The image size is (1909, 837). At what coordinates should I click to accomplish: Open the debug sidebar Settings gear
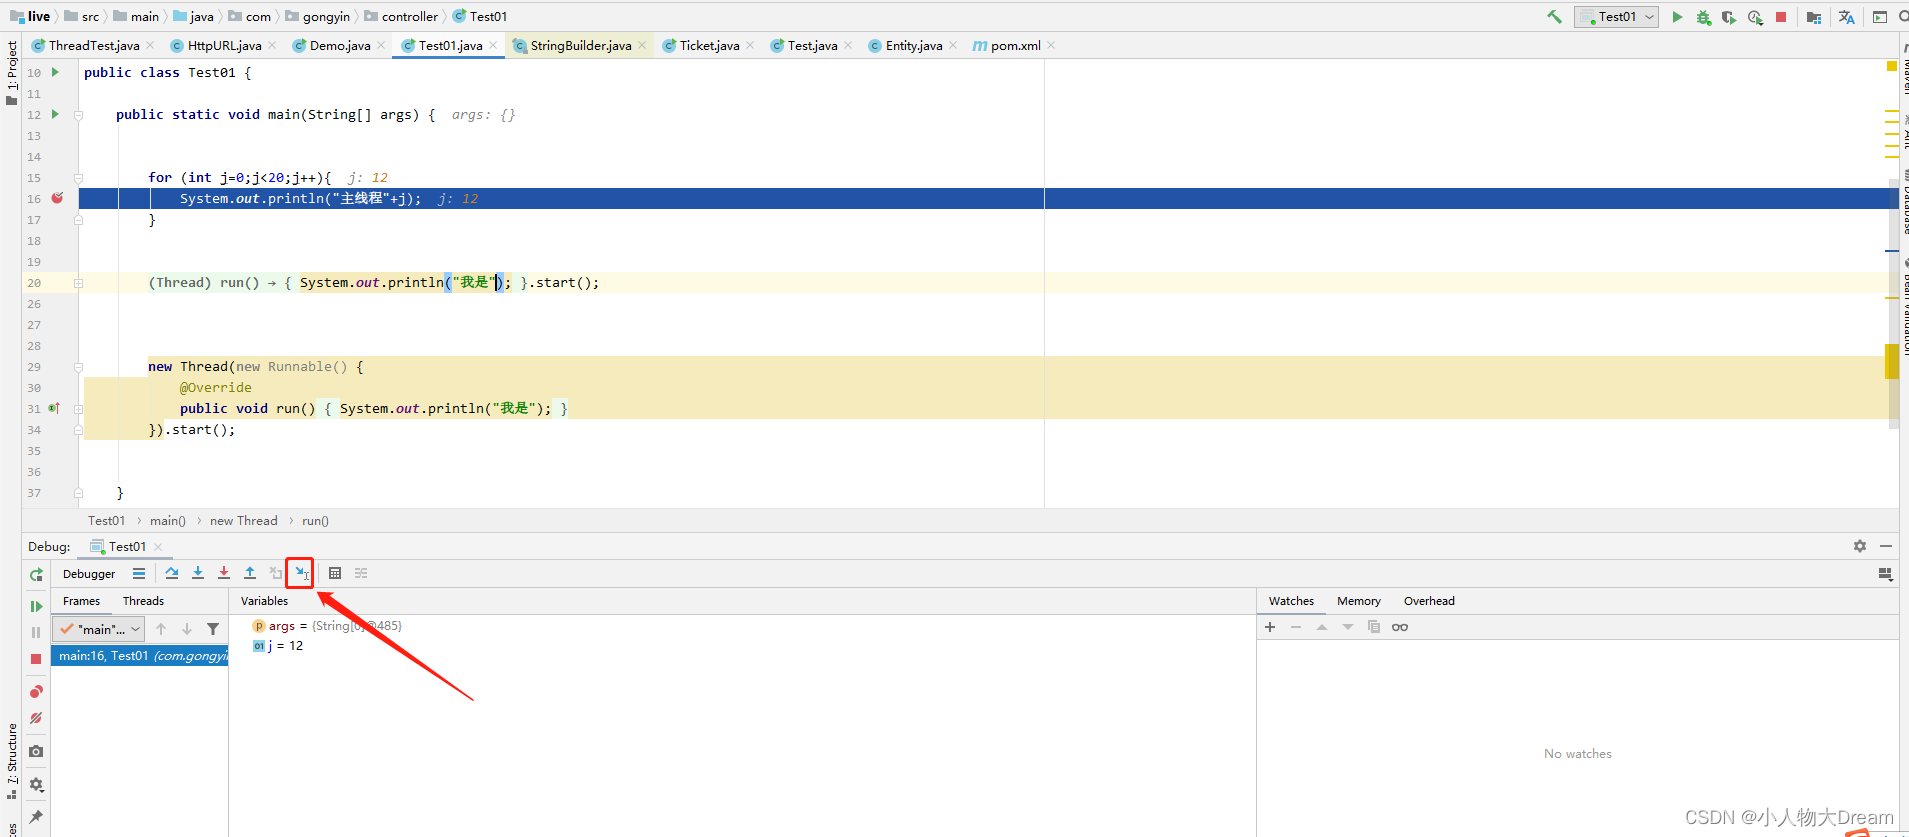[36, 785]
